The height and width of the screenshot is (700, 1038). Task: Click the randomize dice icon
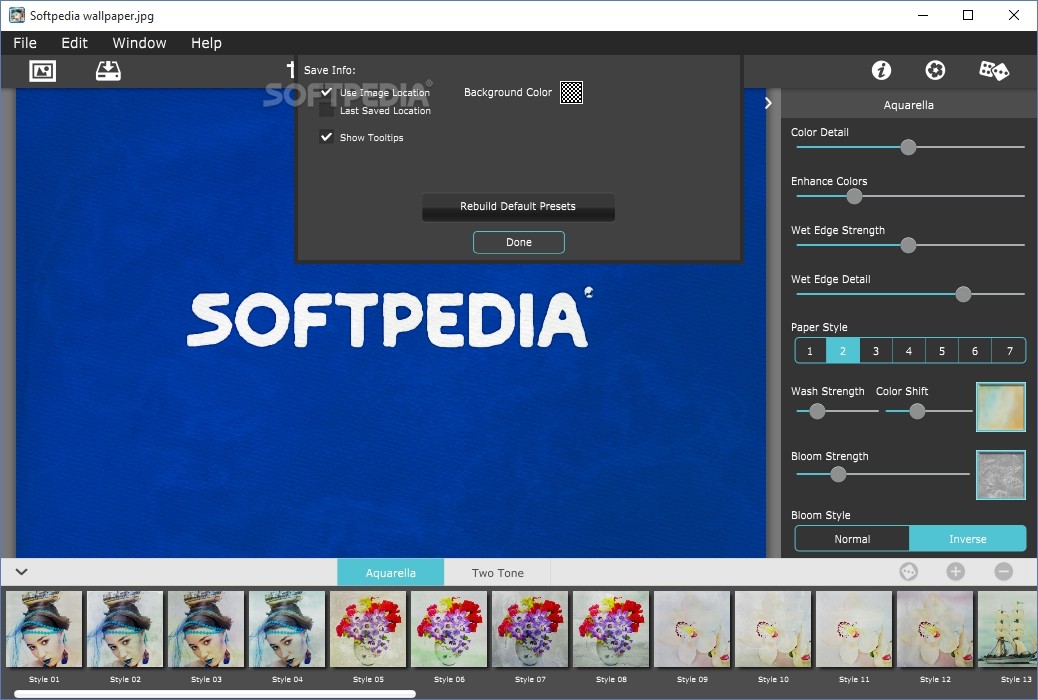tap(994, 70)
